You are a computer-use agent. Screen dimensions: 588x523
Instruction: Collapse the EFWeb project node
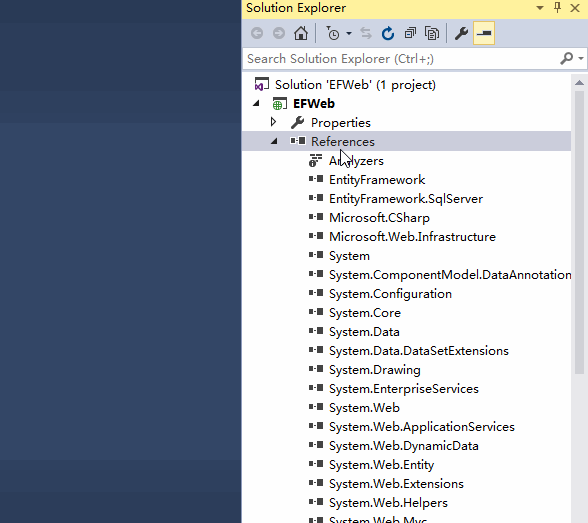click(256, 103)
